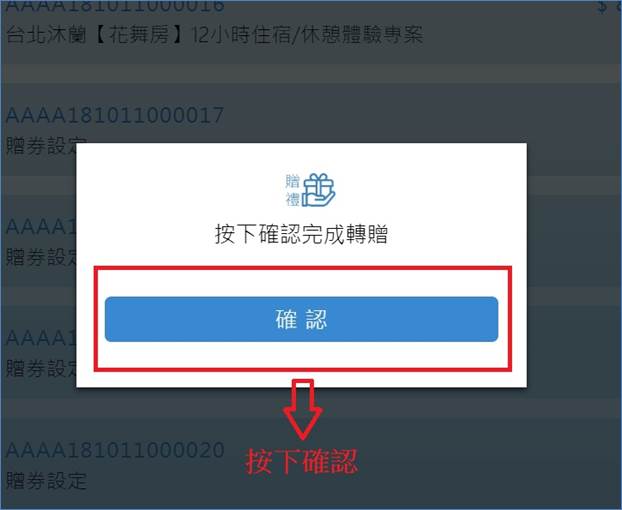Click the blue 確認 button
This screenshot has height=510, width=622.
click(301, 319)
